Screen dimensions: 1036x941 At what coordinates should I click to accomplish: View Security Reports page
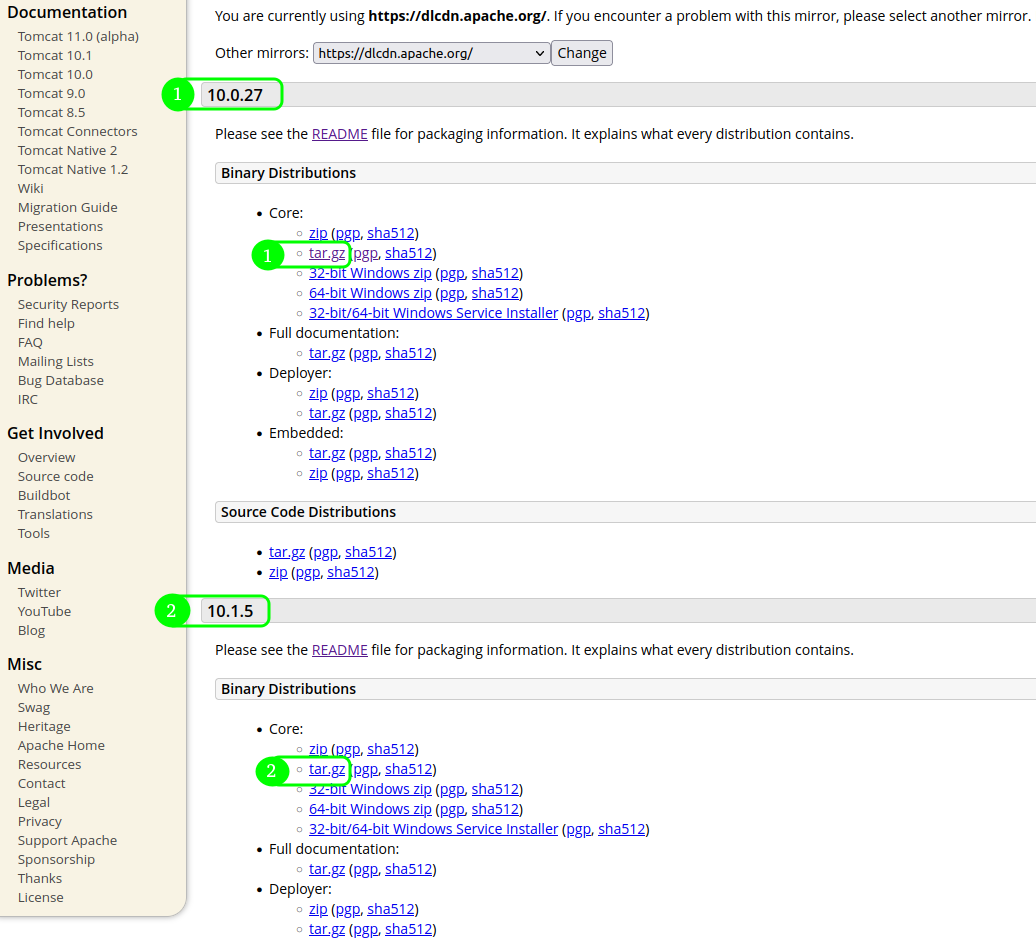point(68,305)
